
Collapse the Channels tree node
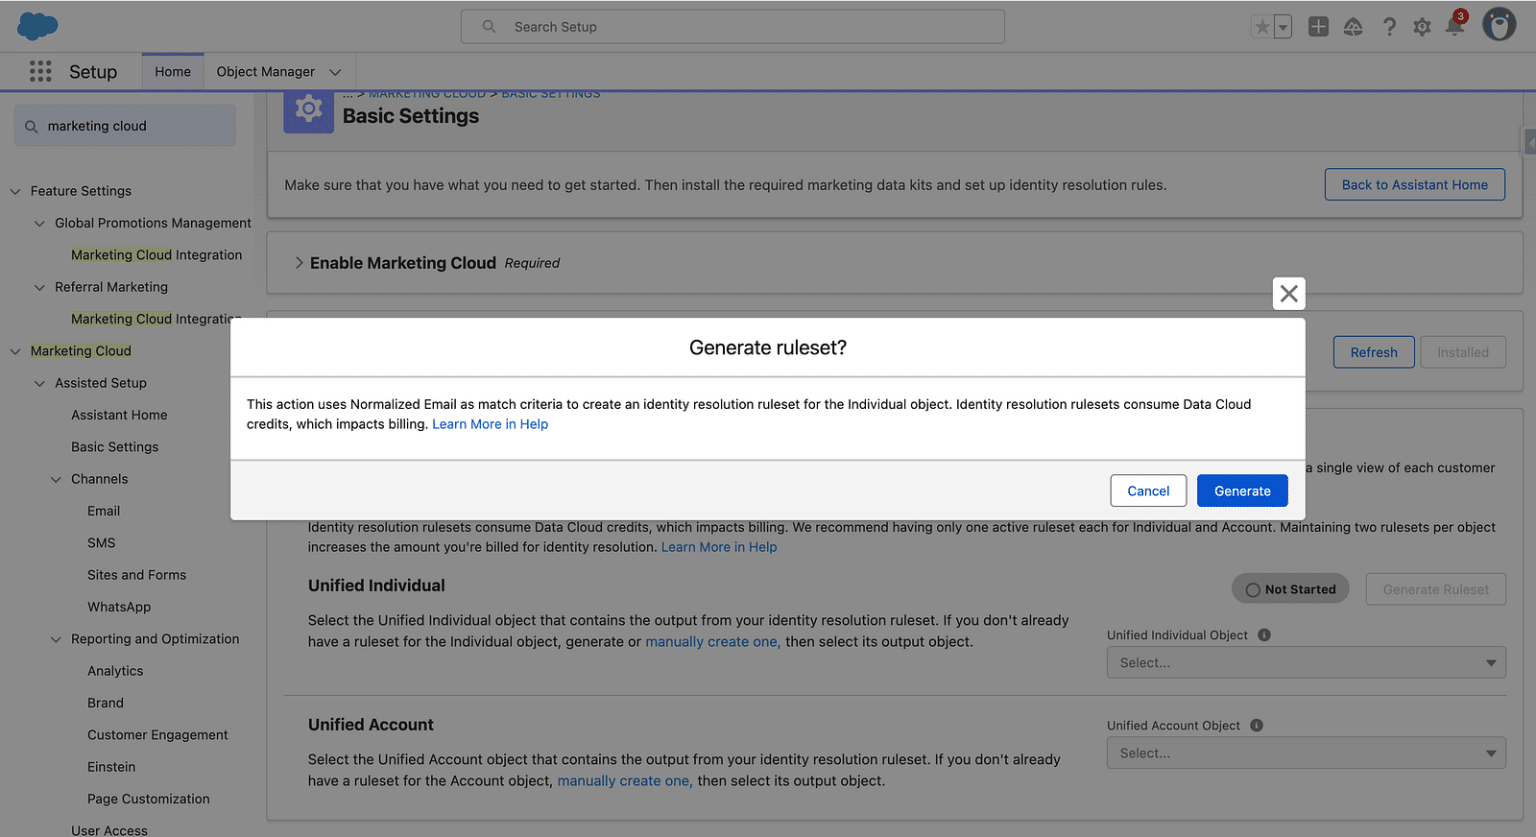click(x=56, y=479)
